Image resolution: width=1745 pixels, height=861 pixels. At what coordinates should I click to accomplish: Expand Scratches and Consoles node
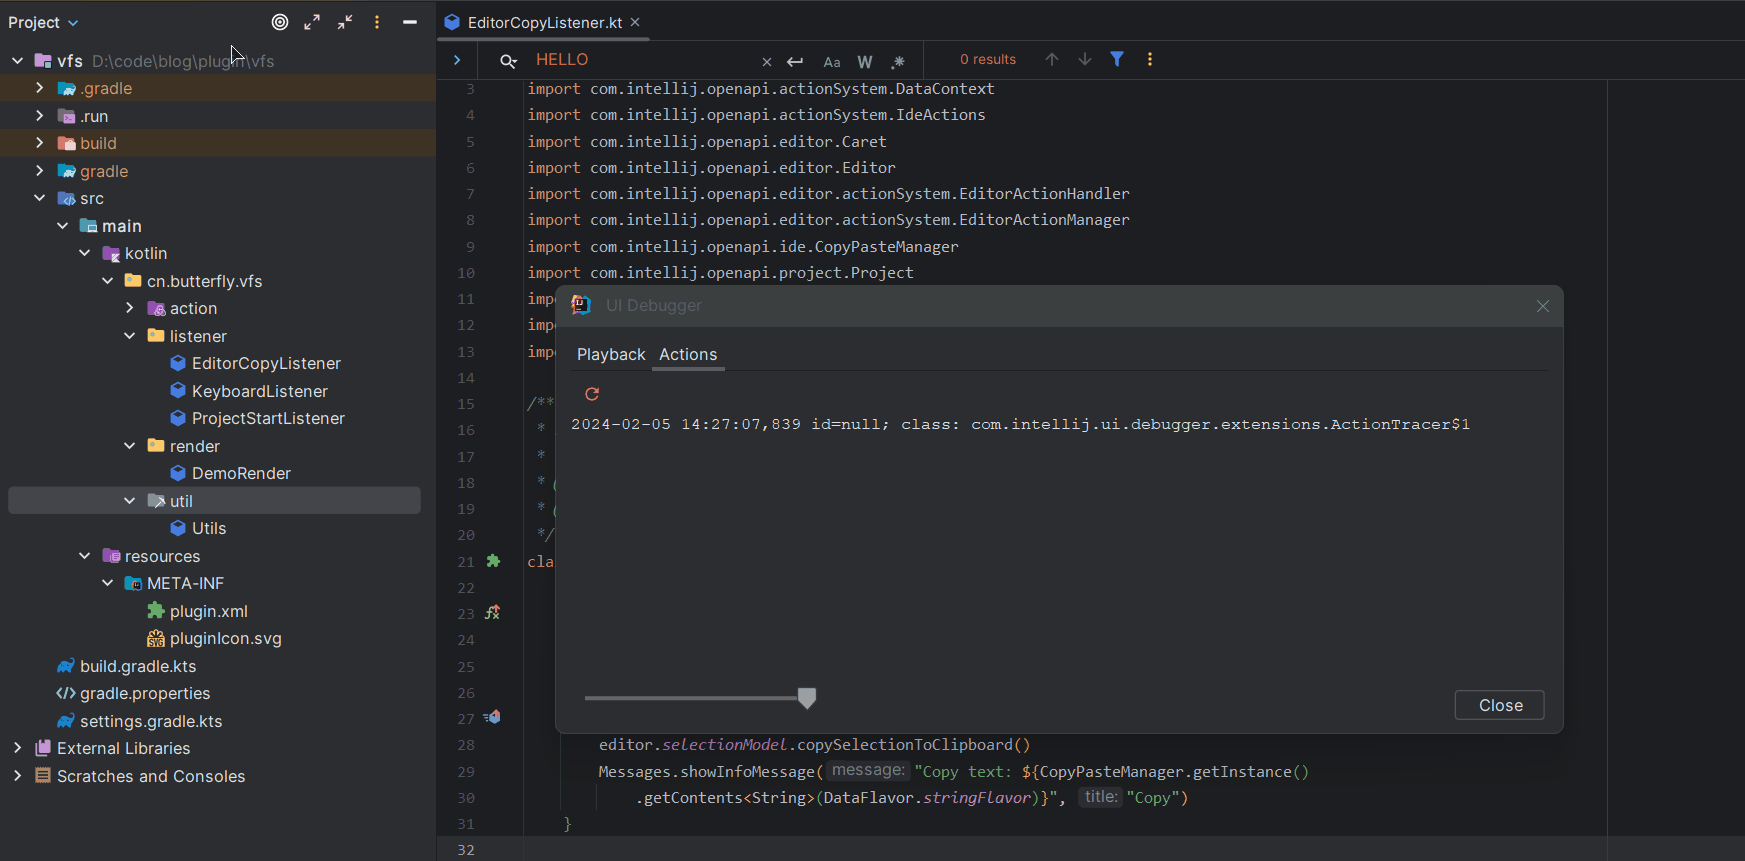(x=17, y=776)
